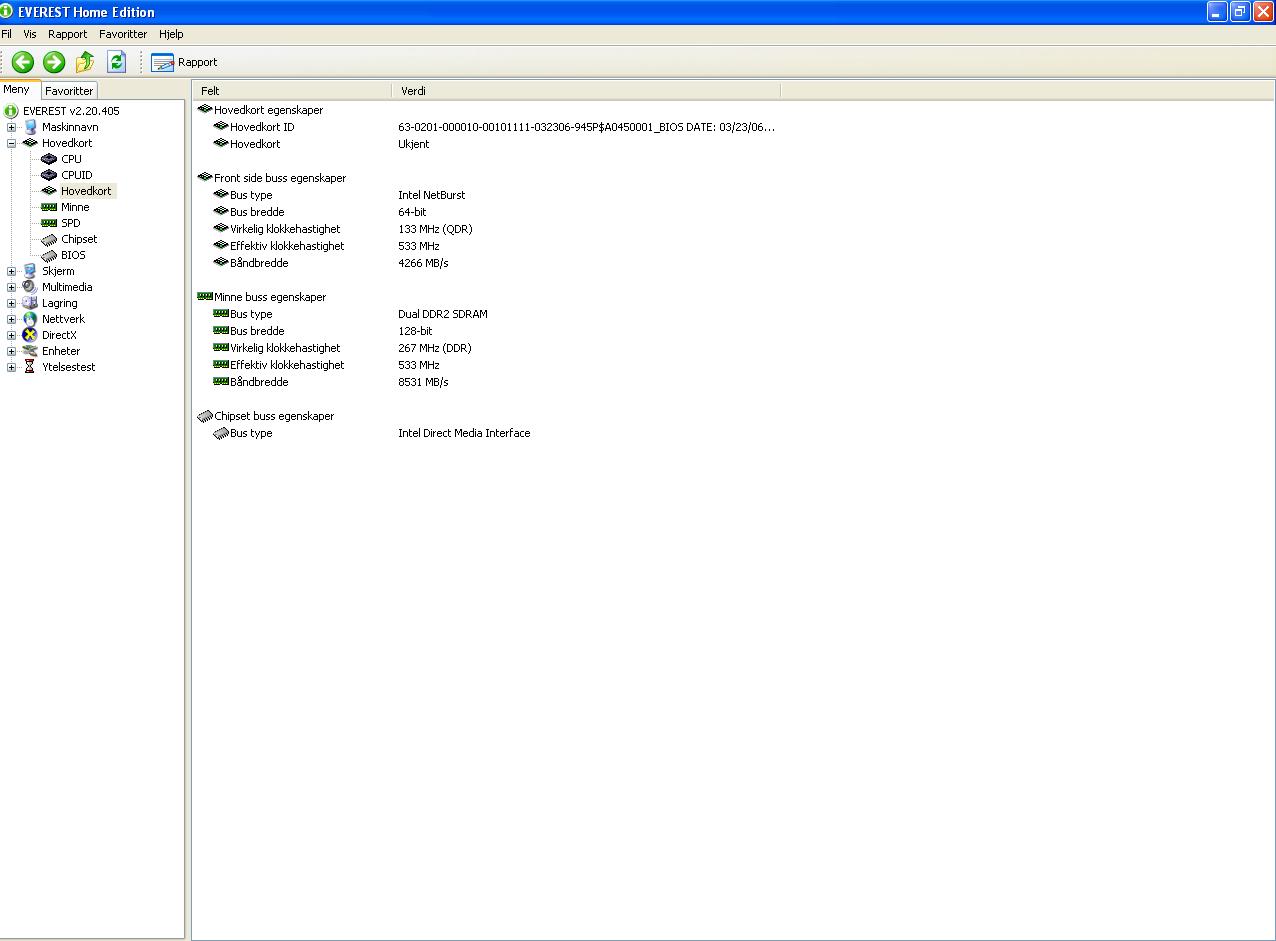Click the Skjerm monitor icon

(30, 271)
